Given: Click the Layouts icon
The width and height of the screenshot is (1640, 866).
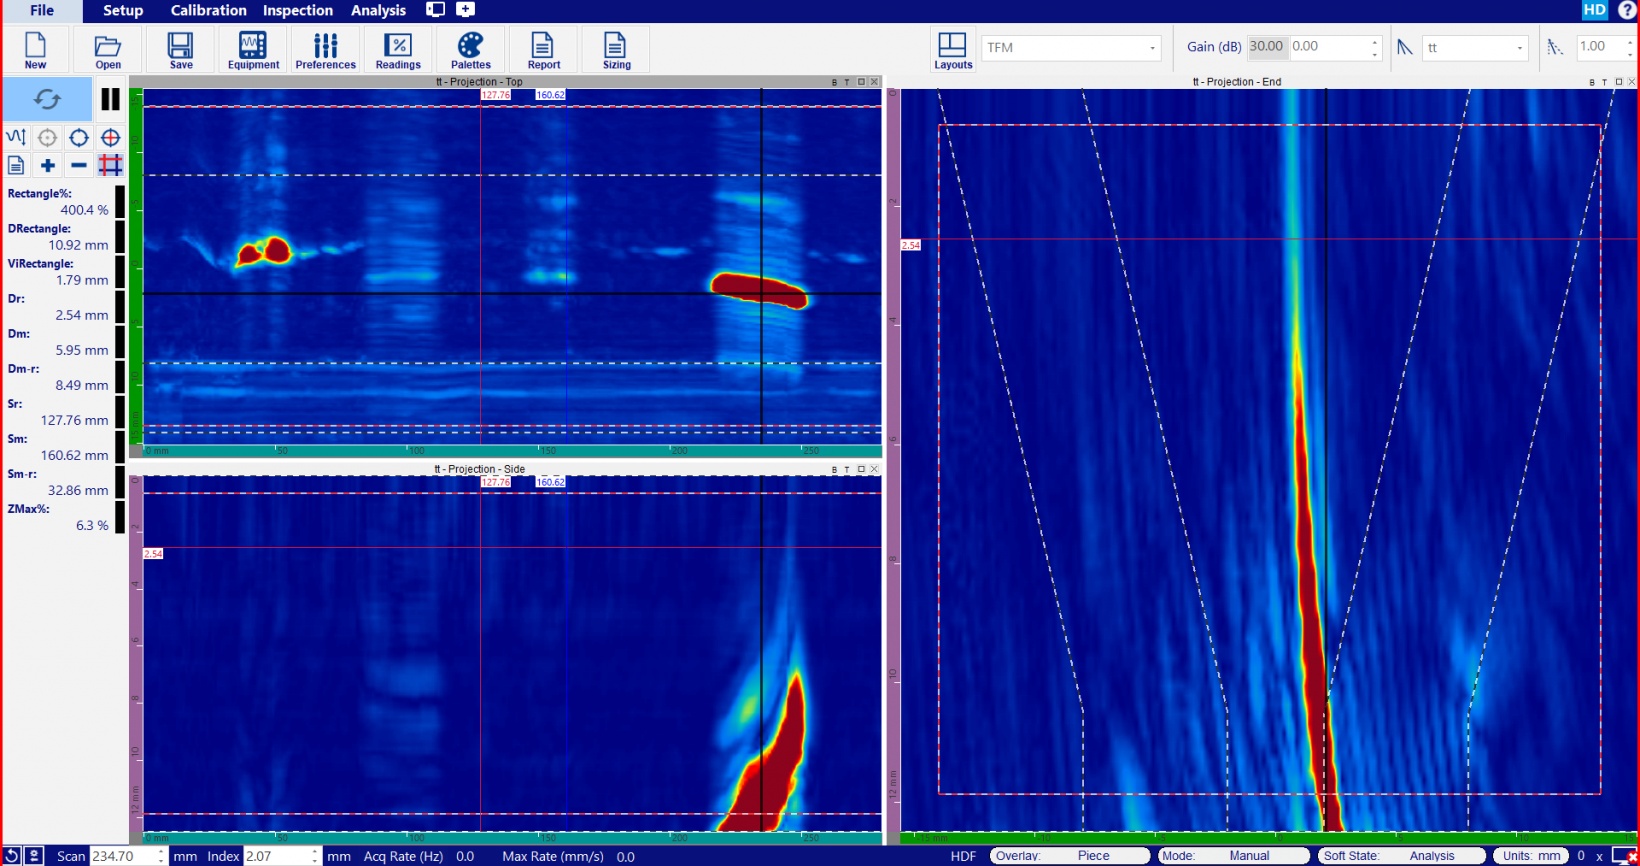Looking at the screenshot, I should (x=952, y=49).
